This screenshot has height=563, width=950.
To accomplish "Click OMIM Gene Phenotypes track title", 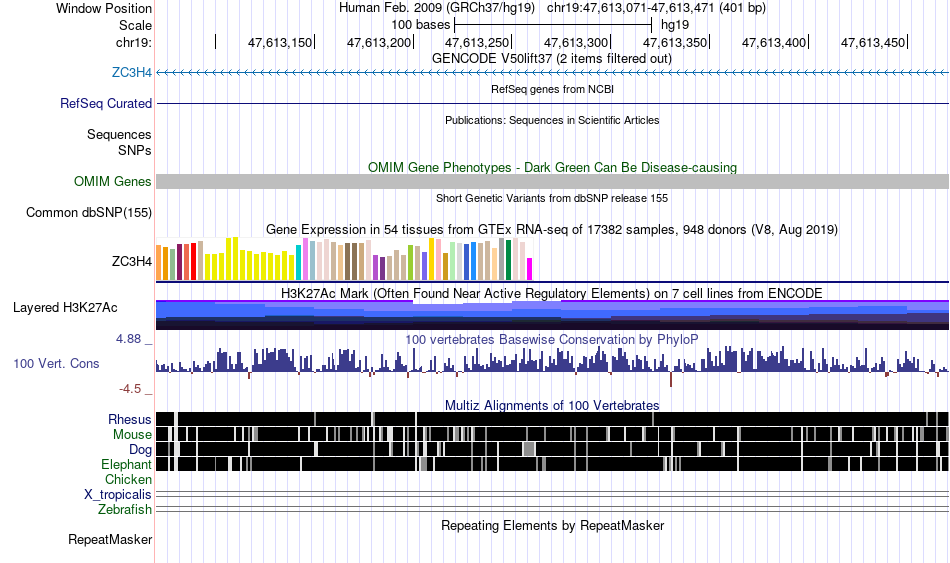I will click(x=552, y=168).
